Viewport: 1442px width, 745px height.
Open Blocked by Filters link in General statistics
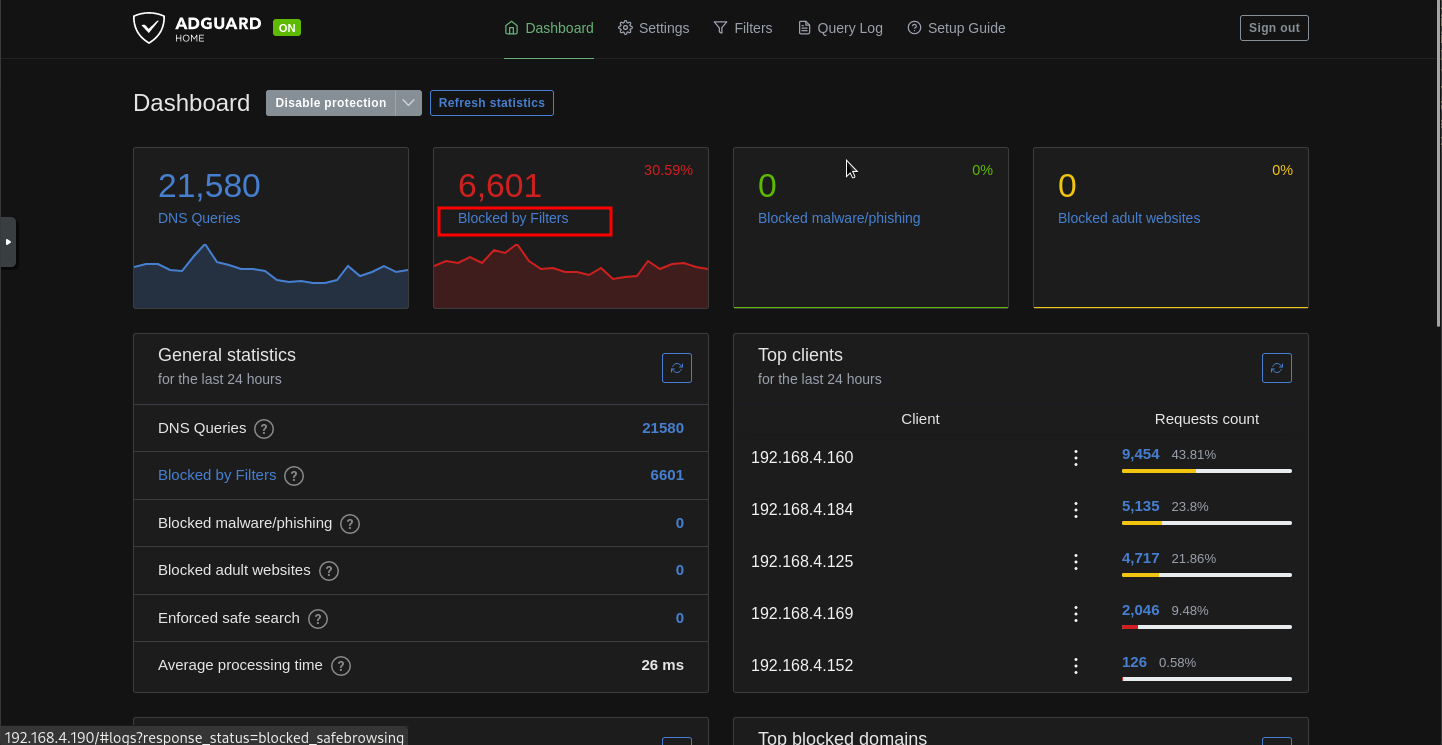(x=217, y=475)
